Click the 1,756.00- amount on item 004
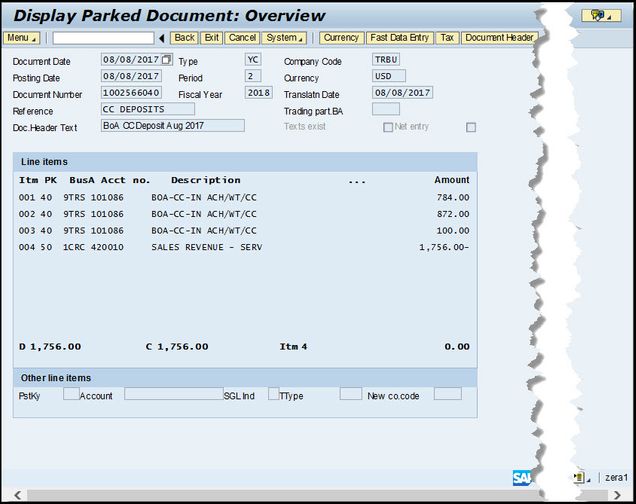 pos(444,247)
